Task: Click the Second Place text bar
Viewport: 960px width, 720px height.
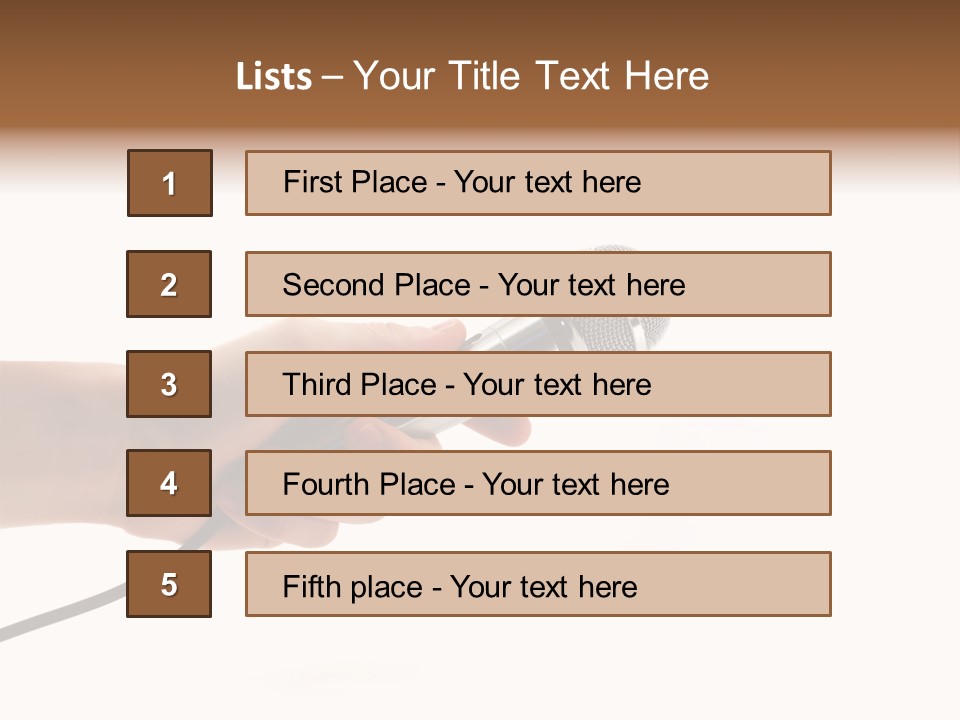Action: click(538, 284)
